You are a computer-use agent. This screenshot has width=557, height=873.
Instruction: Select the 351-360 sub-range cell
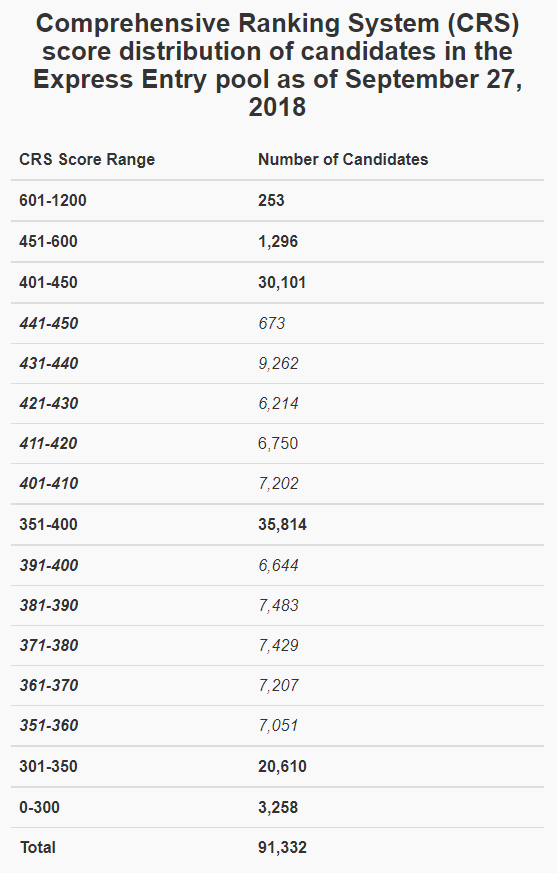click(x=48, y=725)
